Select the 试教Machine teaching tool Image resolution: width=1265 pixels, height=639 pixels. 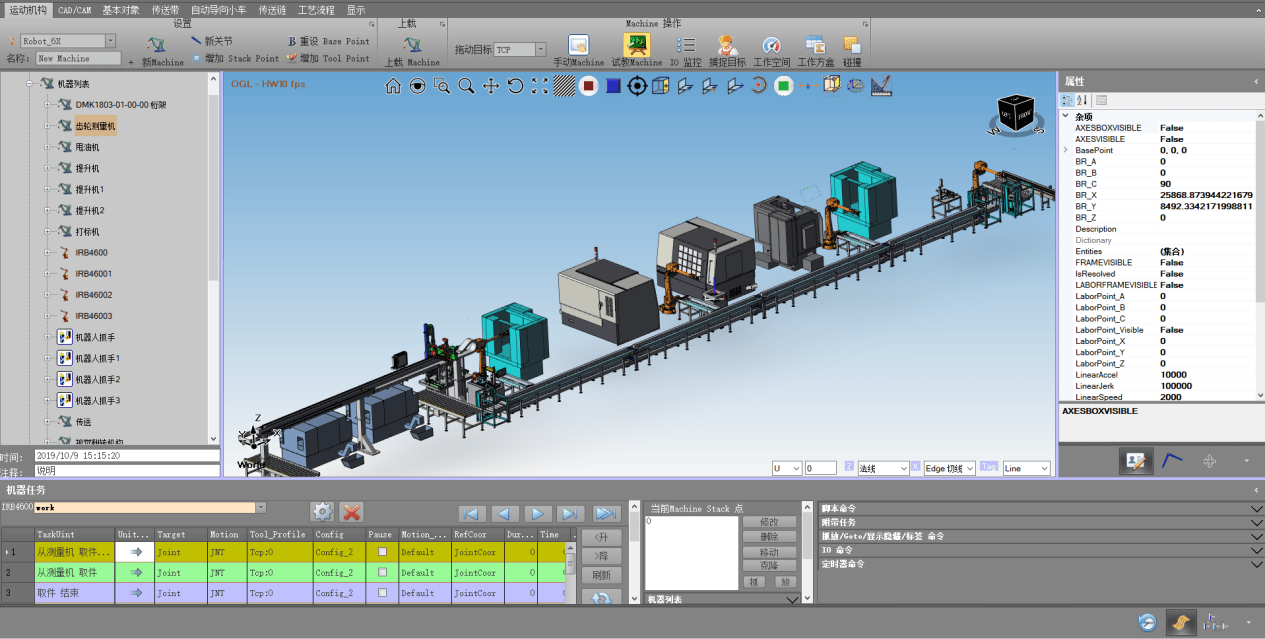(x=636, y=45)
